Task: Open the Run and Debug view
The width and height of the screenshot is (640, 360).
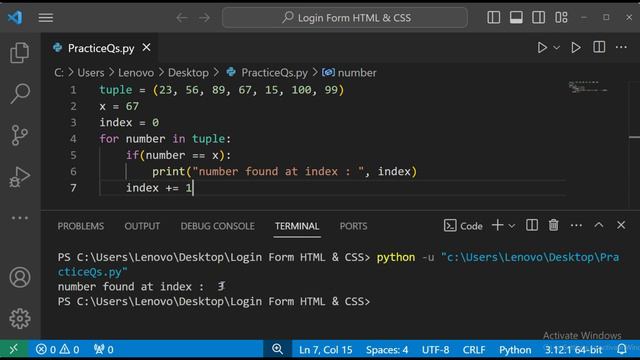Action: point(20,177)
